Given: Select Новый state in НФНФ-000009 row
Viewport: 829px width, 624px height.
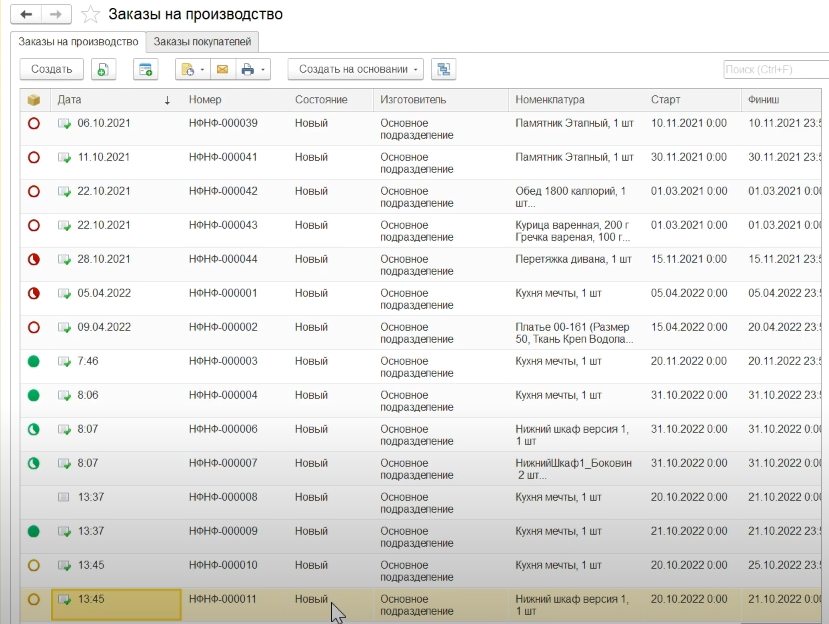Looking at the screenshot, I should 311,531.
